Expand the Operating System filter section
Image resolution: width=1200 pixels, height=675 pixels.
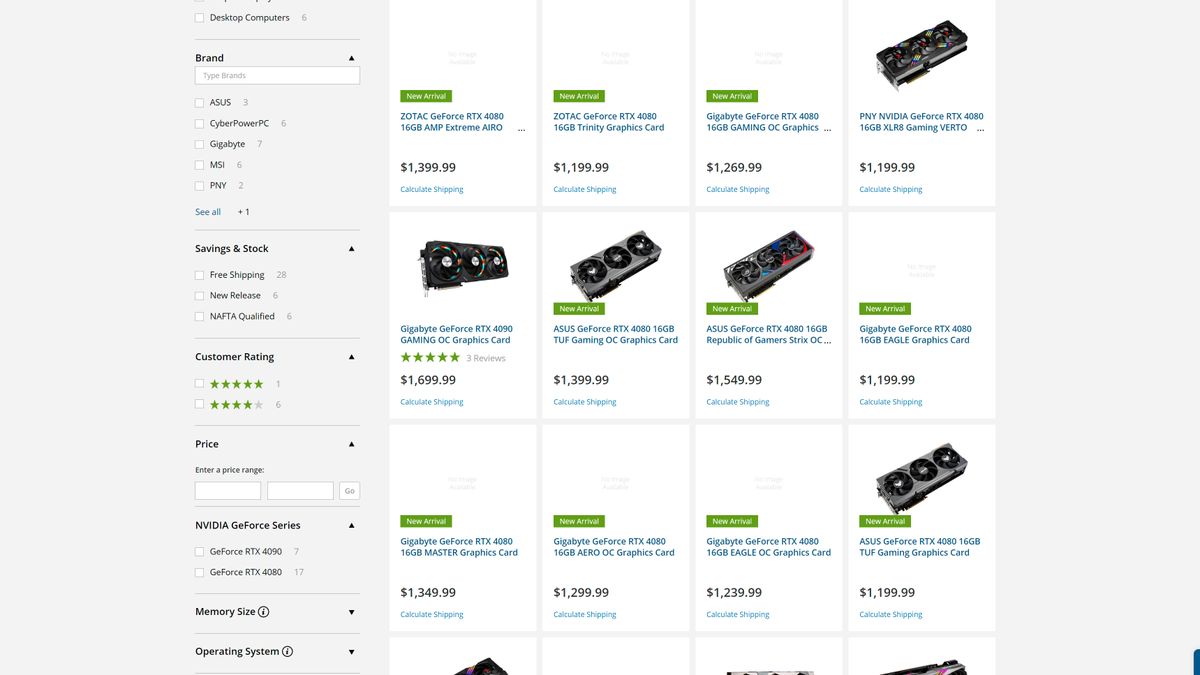click(x=352, y=652)
